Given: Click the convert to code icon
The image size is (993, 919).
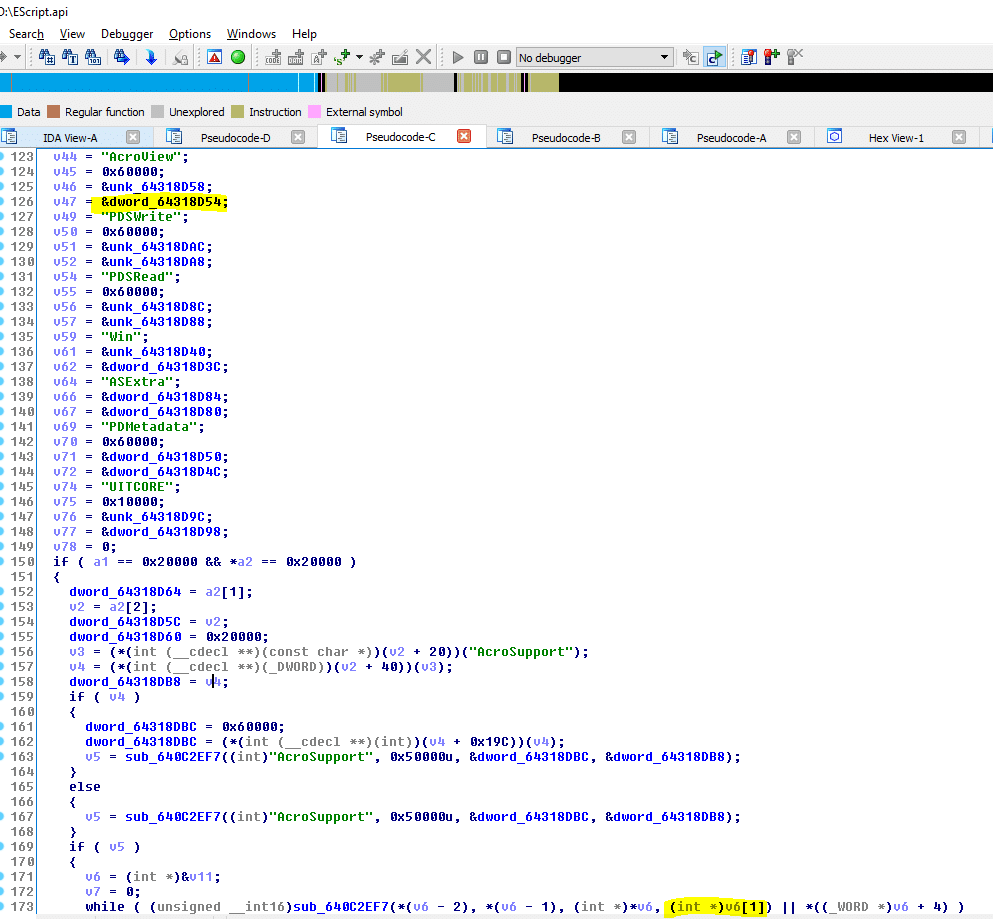Looking at the screenshot, I should coord(273,58).
